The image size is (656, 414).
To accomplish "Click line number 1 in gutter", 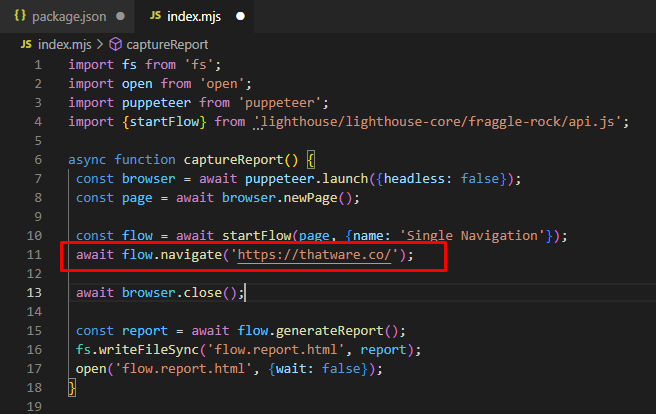I will pos(38,65).
